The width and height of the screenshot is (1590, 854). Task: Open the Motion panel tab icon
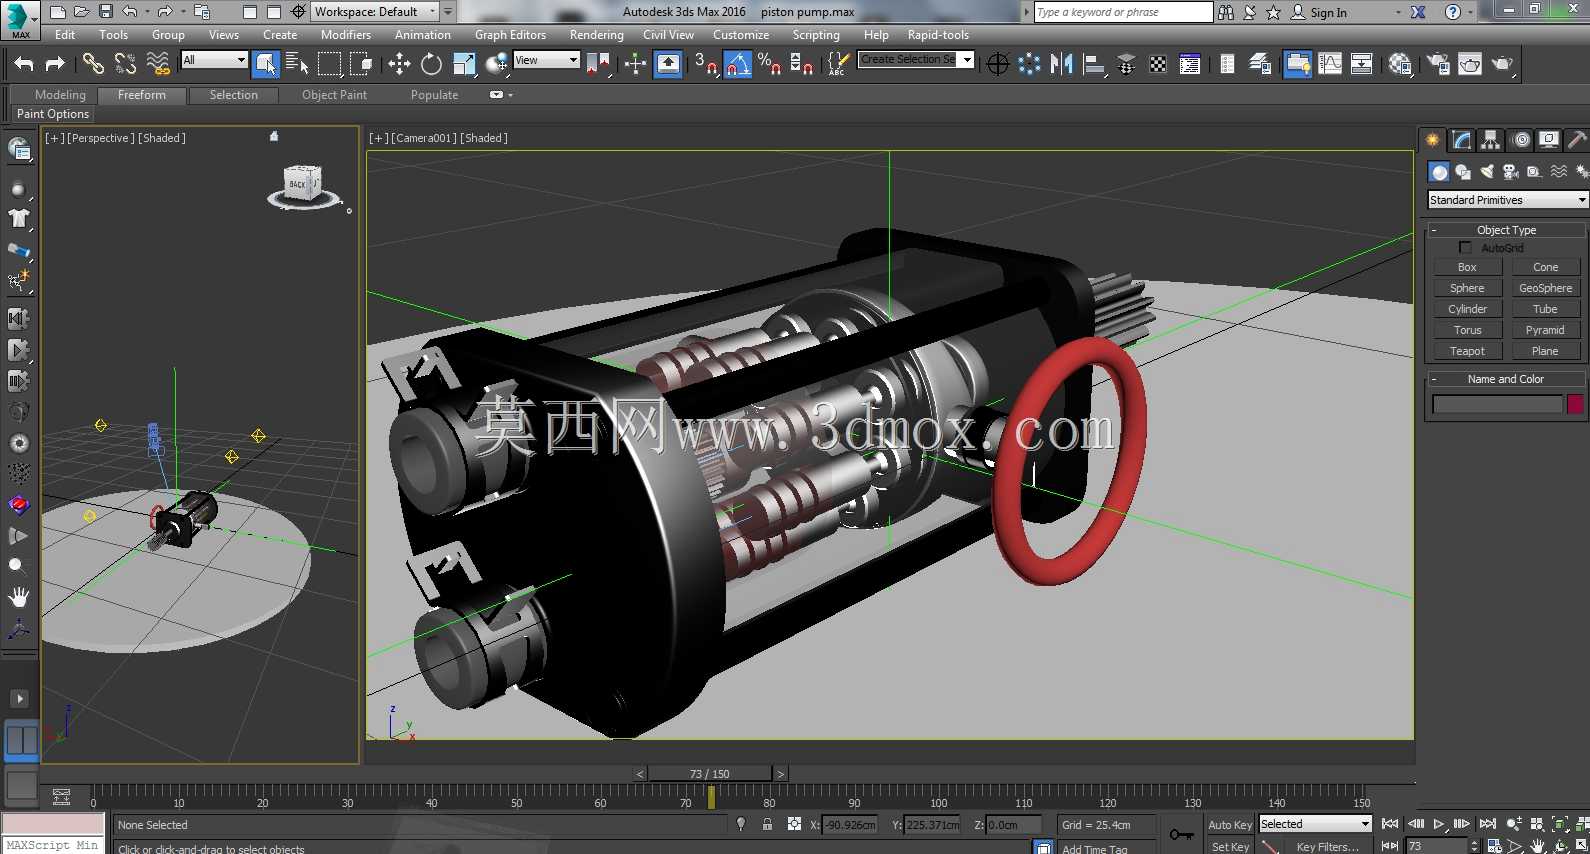click(1521, 140)
